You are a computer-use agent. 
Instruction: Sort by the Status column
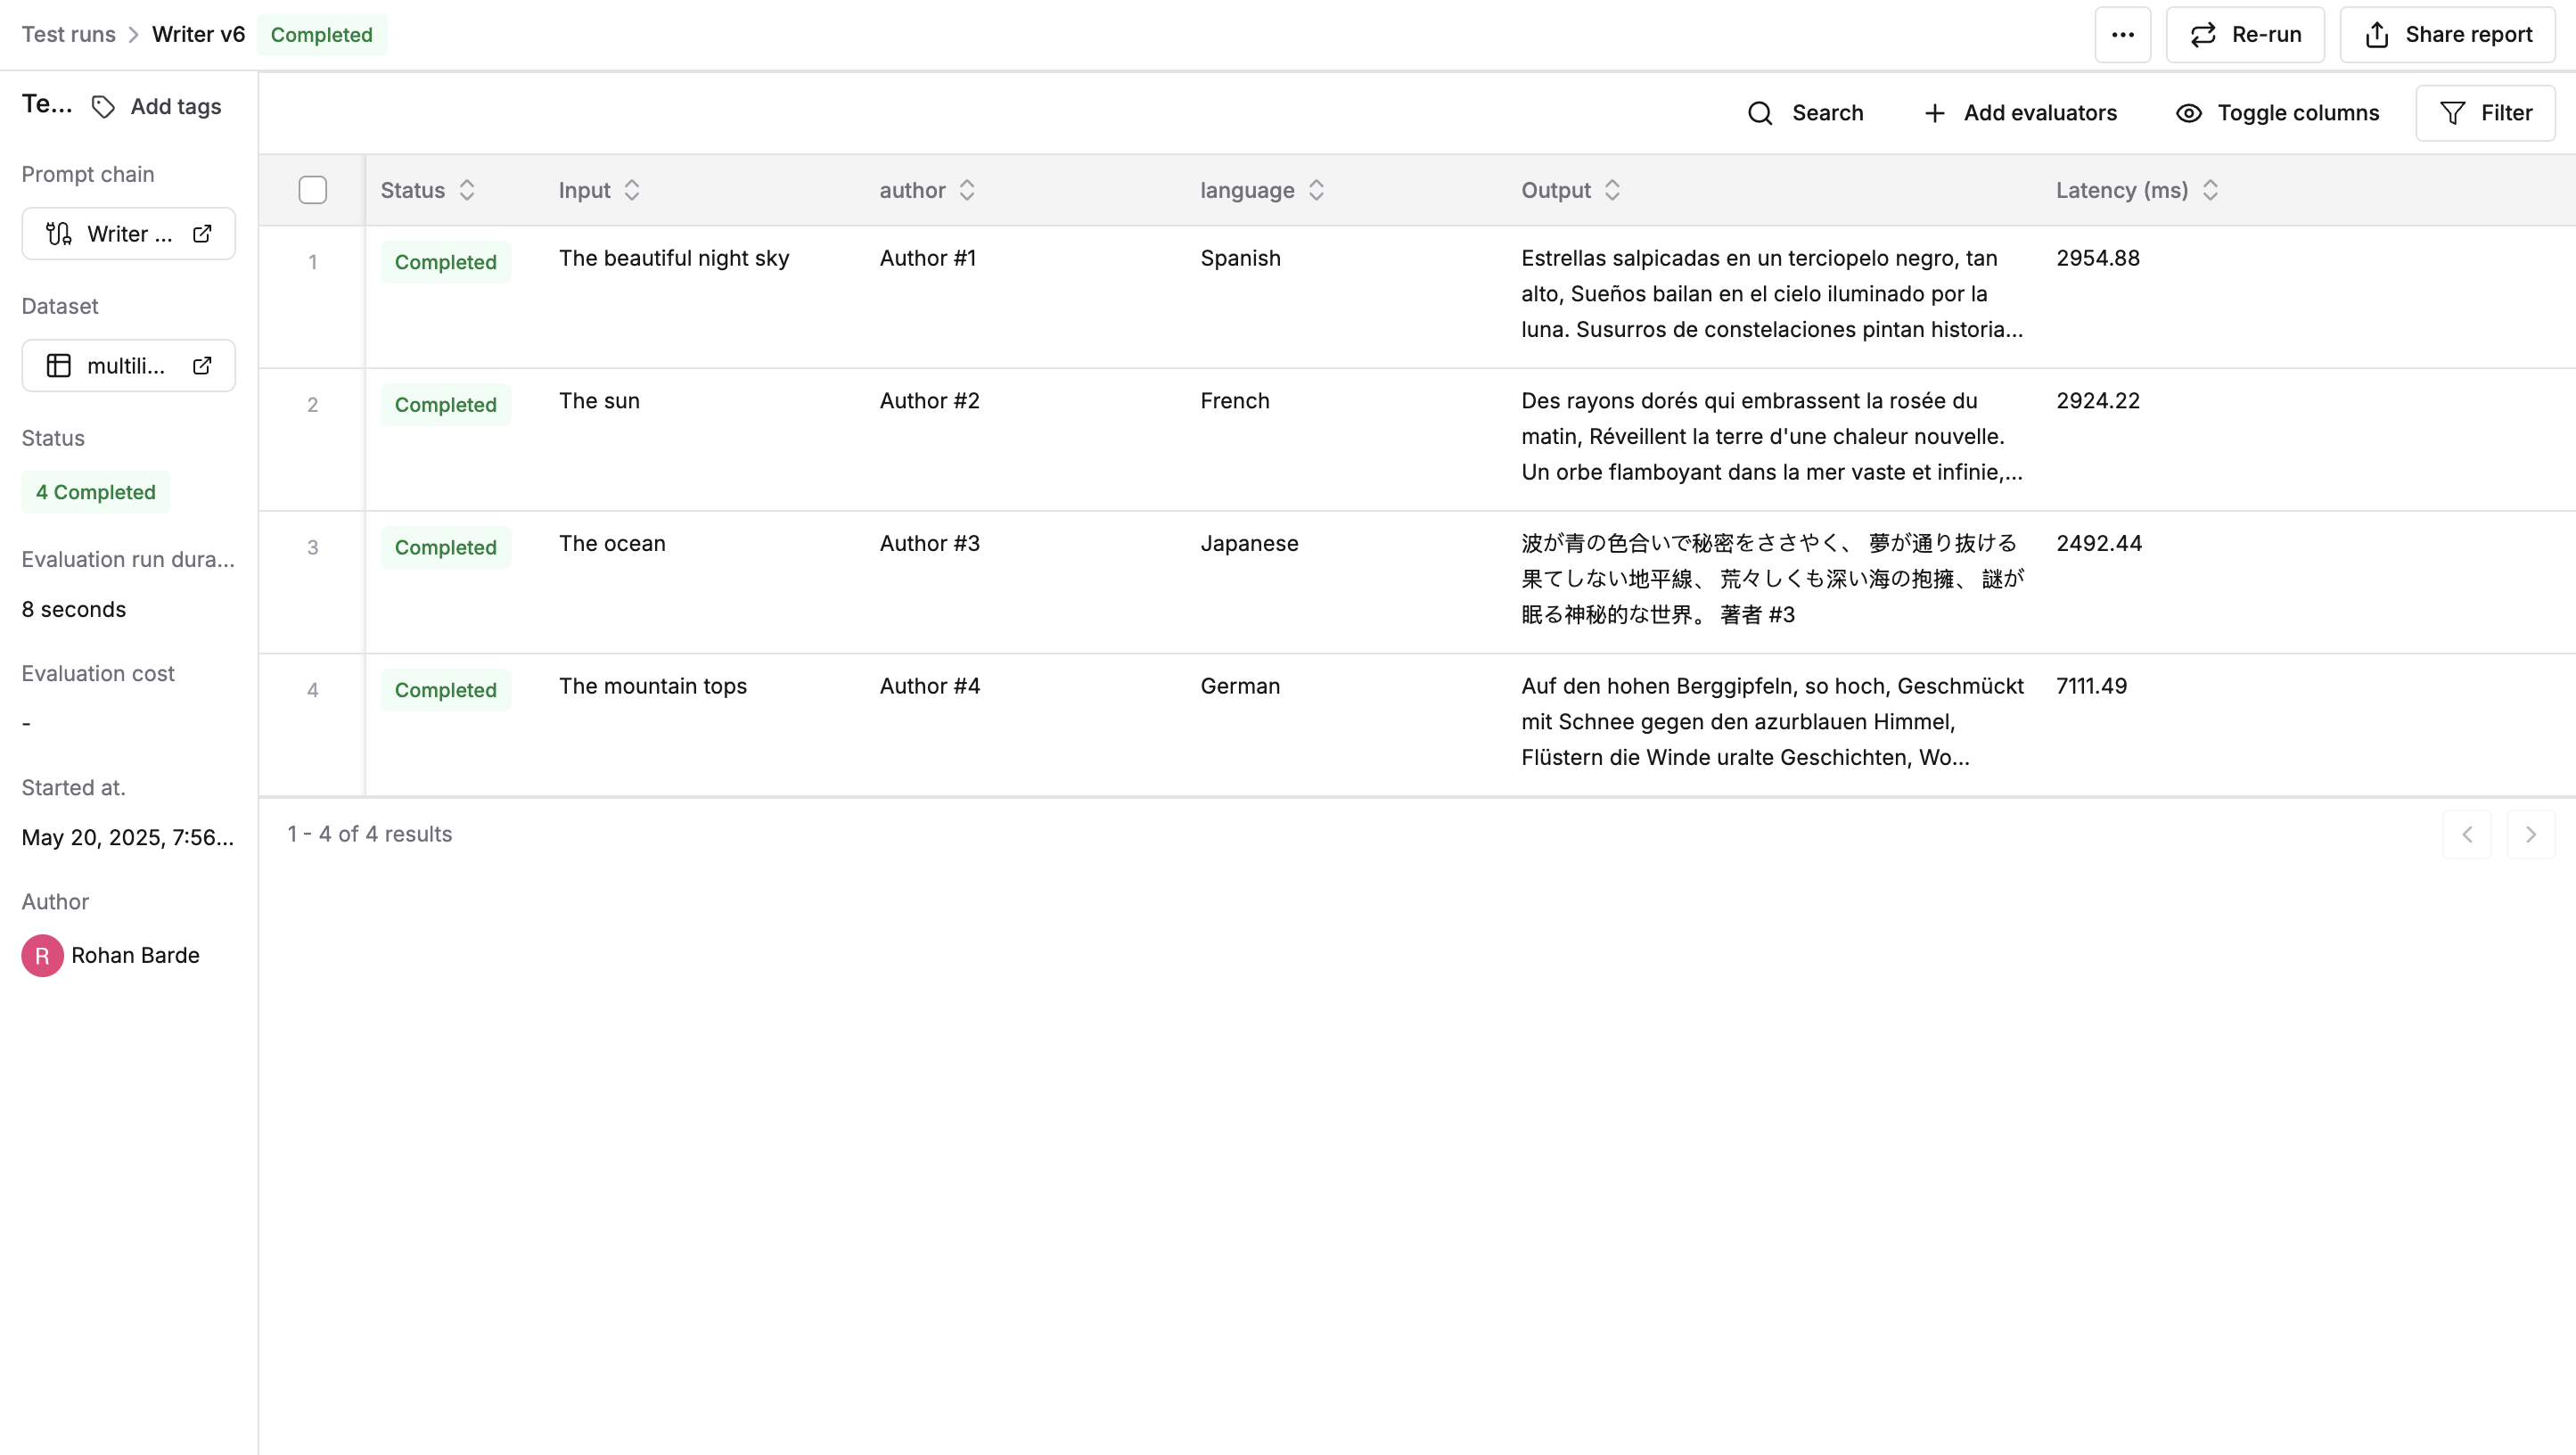466,190
